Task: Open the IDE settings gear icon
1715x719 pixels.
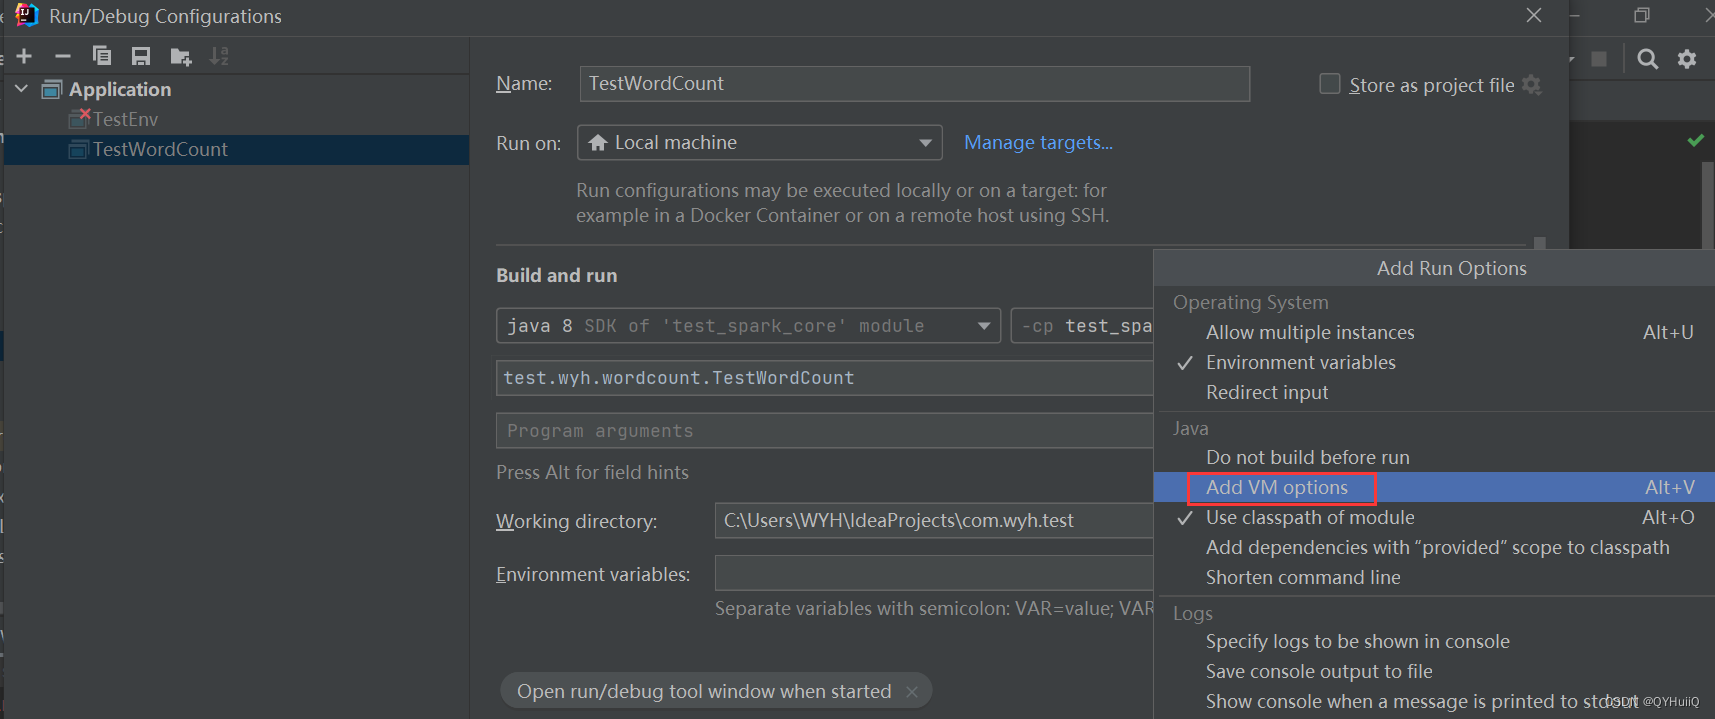Action: (x=1687, y=59)
